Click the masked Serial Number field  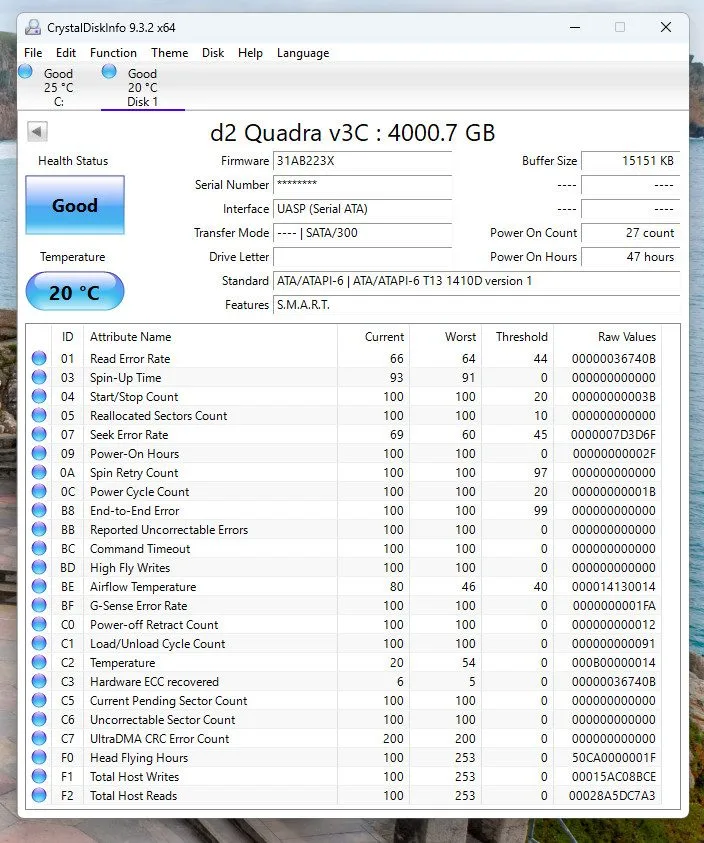tap(362, 185)
